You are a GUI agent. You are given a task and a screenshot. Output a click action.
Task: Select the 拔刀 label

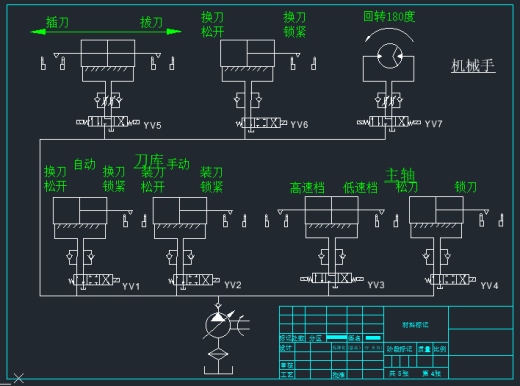point(151,22)
